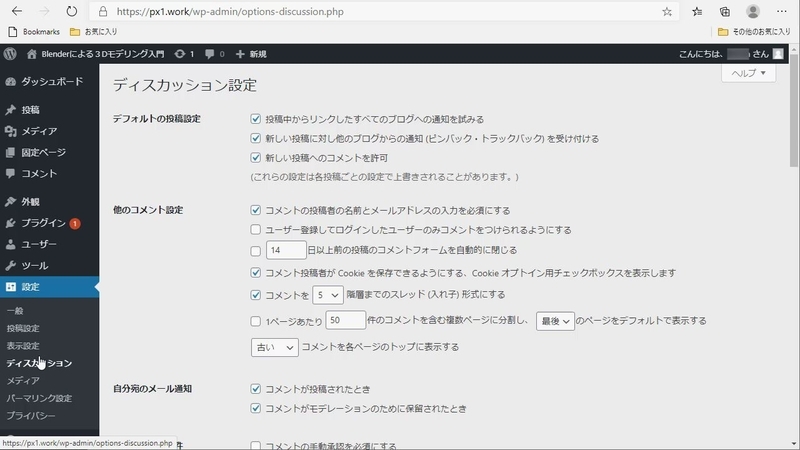800x450 pixels.
Task: Open 最後 default page dropdown
Action: click(555, 321)
